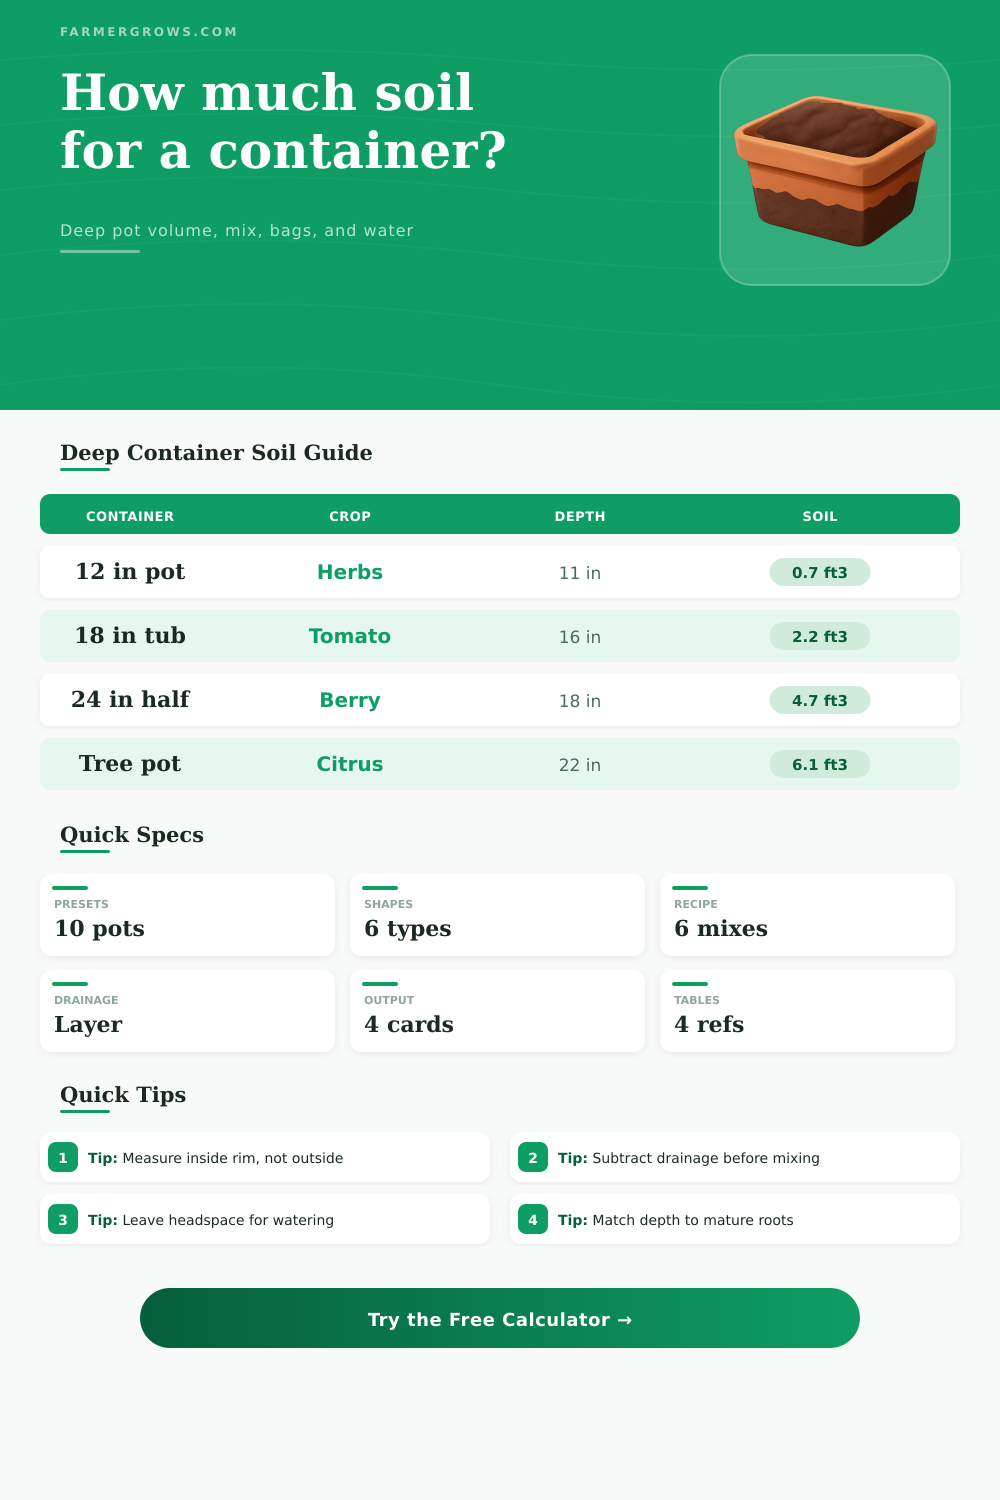
Task: Open the Output '4 cards' card
Action: (497, 1011)
